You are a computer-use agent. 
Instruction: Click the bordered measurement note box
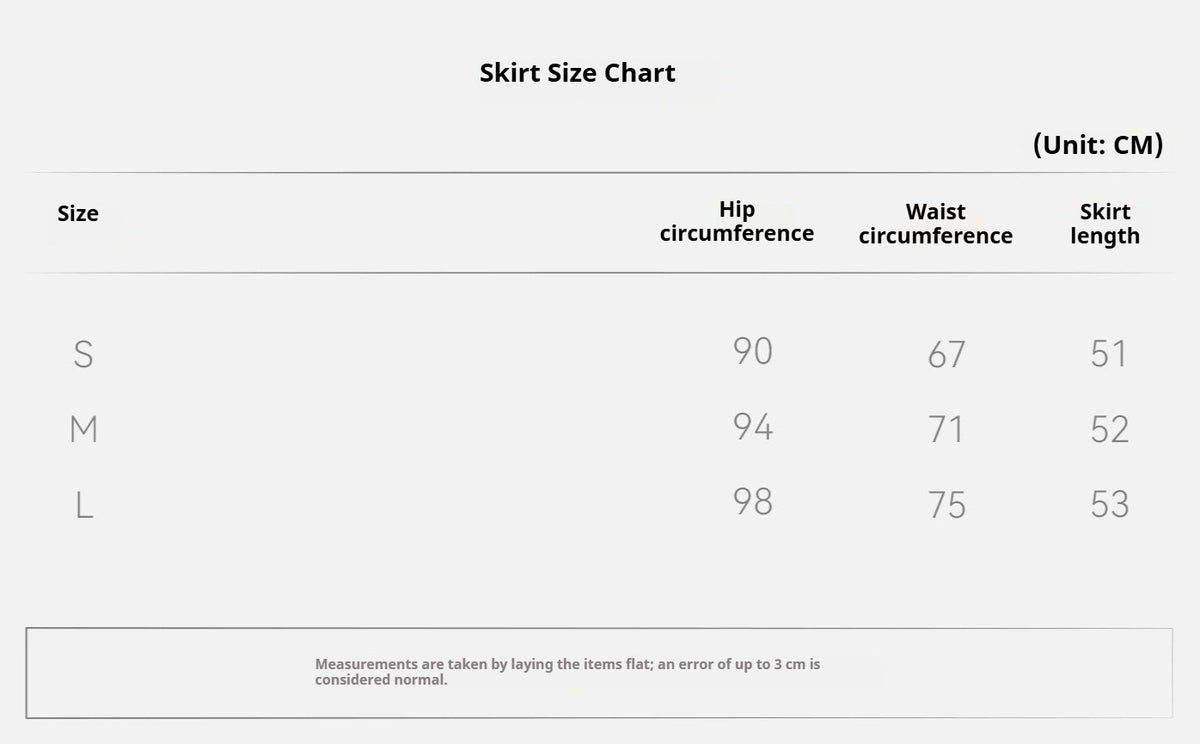pyautogui.click(x=599, y=673)
